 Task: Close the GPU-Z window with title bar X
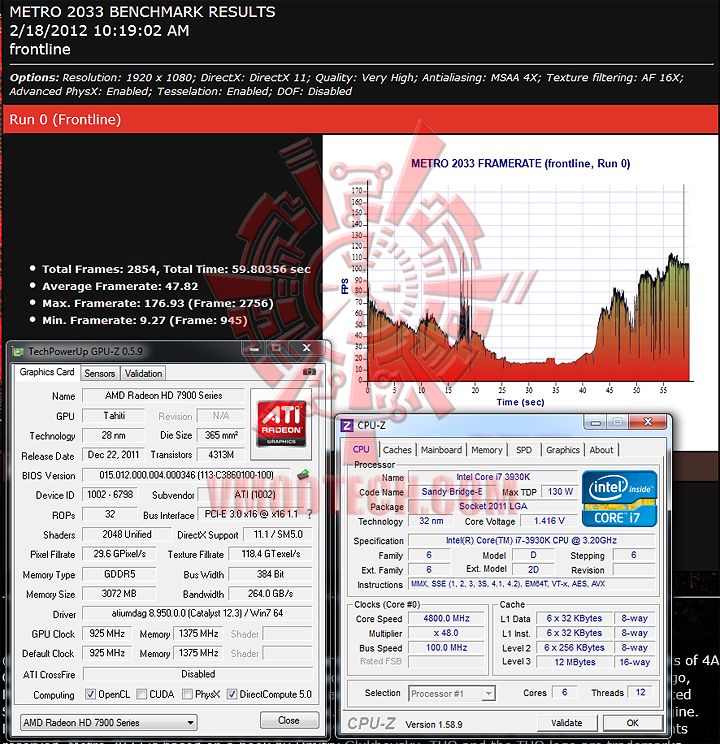307,348
